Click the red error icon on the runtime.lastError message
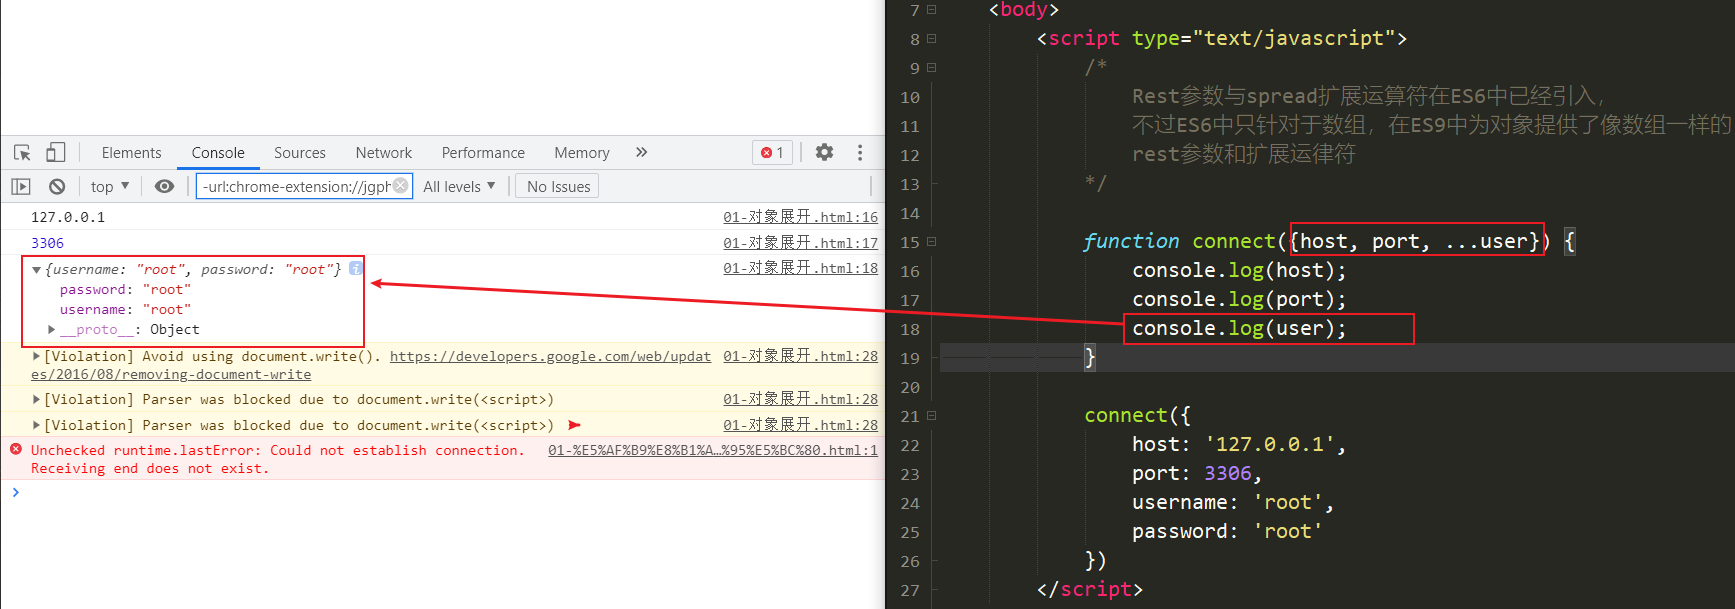The image size is (1735, 609). point(16,450)
